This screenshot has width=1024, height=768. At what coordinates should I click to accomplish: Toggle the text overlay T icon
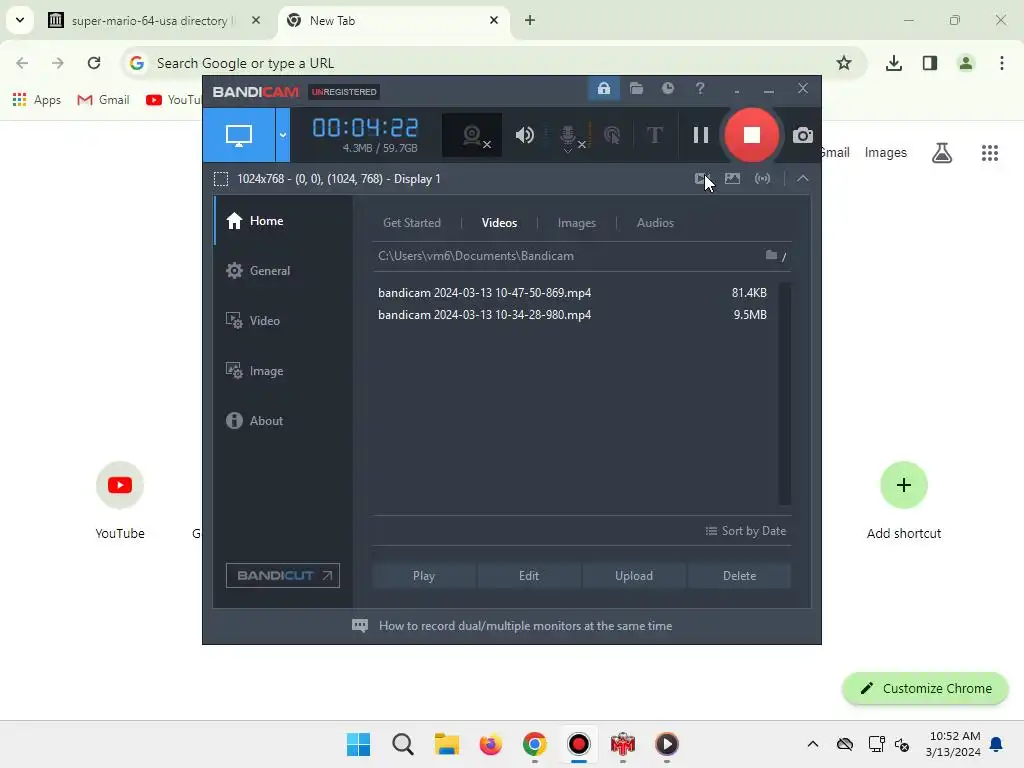pos(654,135)
